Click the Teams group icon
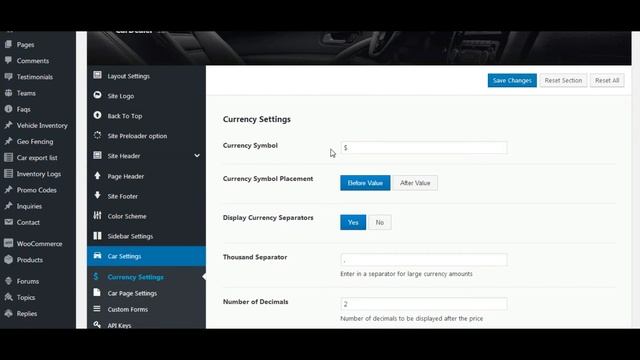 click(8, 93)
